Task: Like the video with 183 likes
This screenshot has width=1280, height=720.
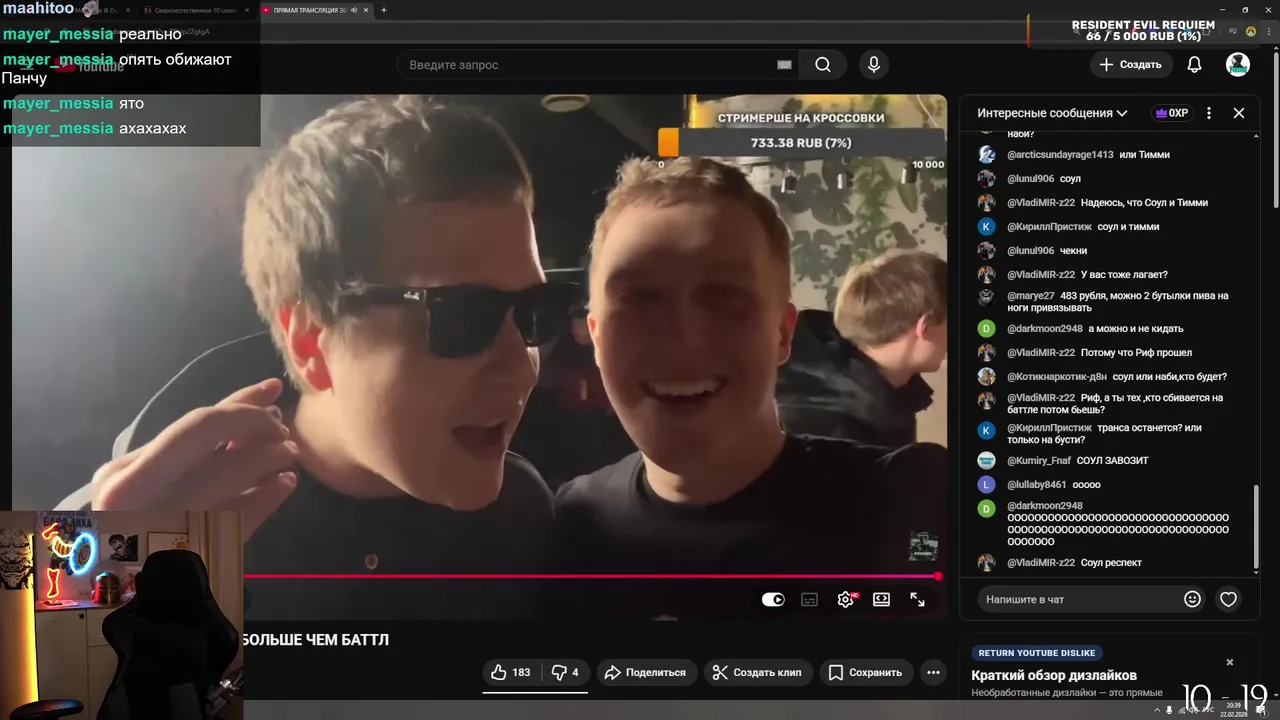Action: pos(511,673)
